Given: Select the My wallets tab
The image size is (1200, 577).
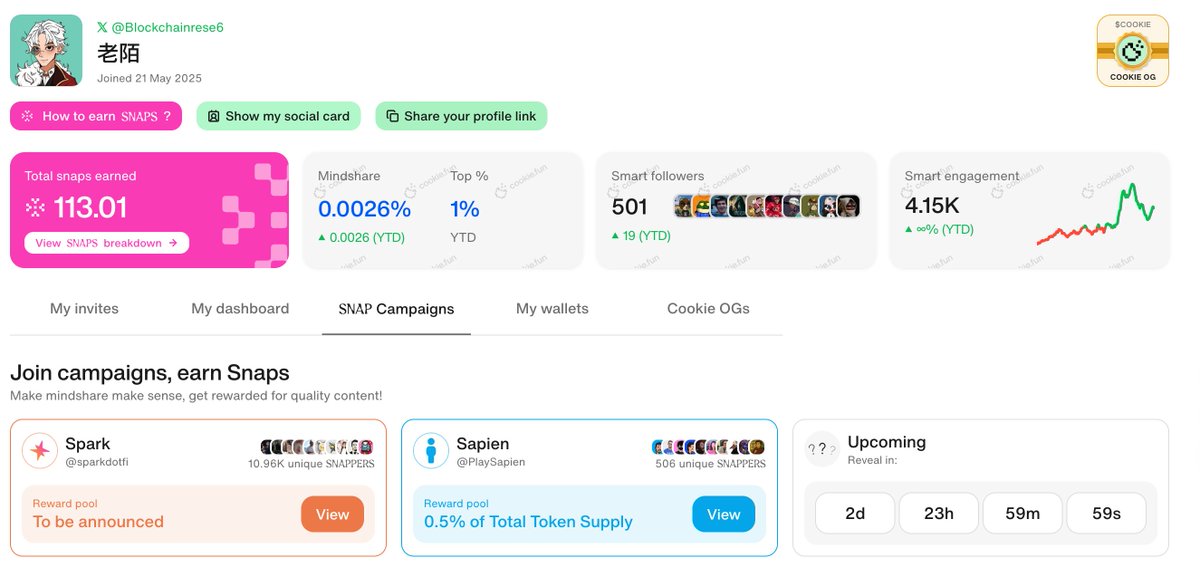Looking at the screenshot, I should tap(552, 309).
